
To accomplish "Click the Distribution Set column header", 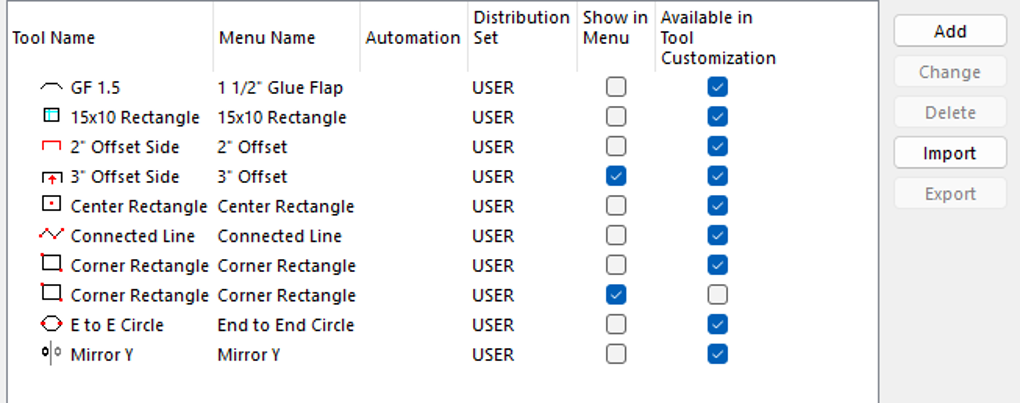I will 522,28.
